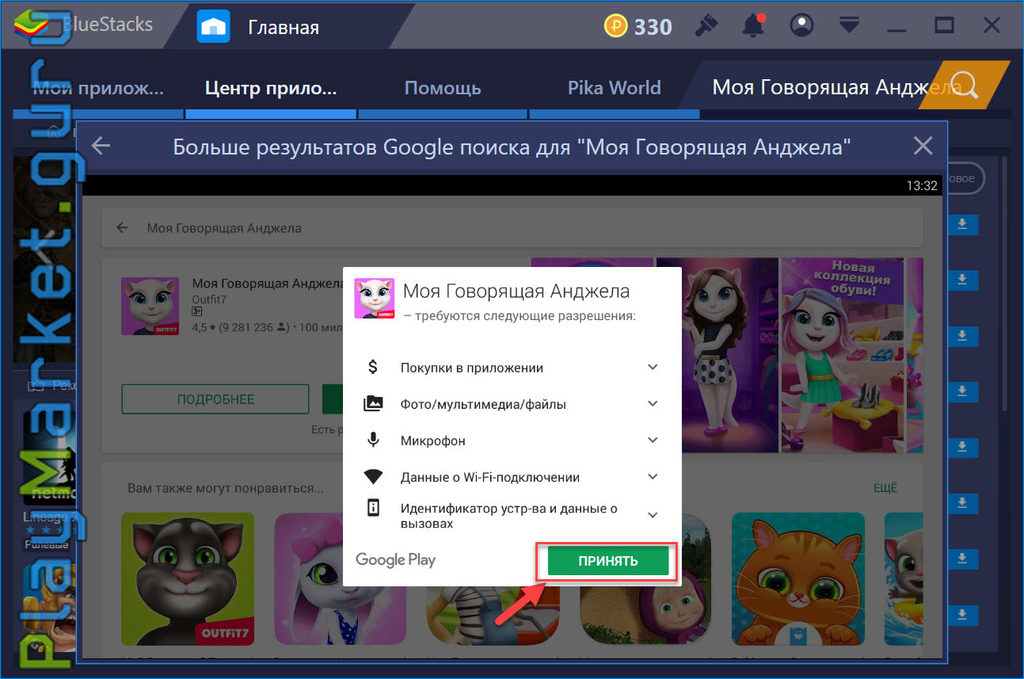Click the Микрофон permission icon
Viewport: 1024px width, 679px height.
[373, 440]
